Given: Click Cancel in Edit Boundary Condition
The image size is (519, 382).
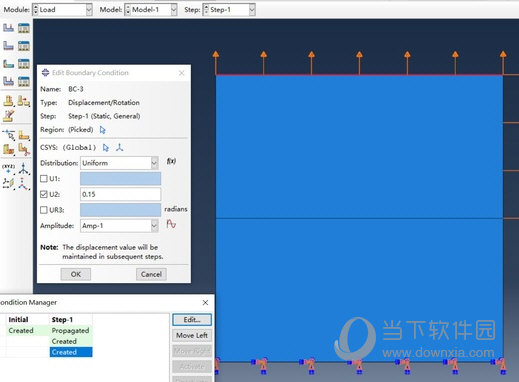Looking at the screenshot, I should pos(151,274).
